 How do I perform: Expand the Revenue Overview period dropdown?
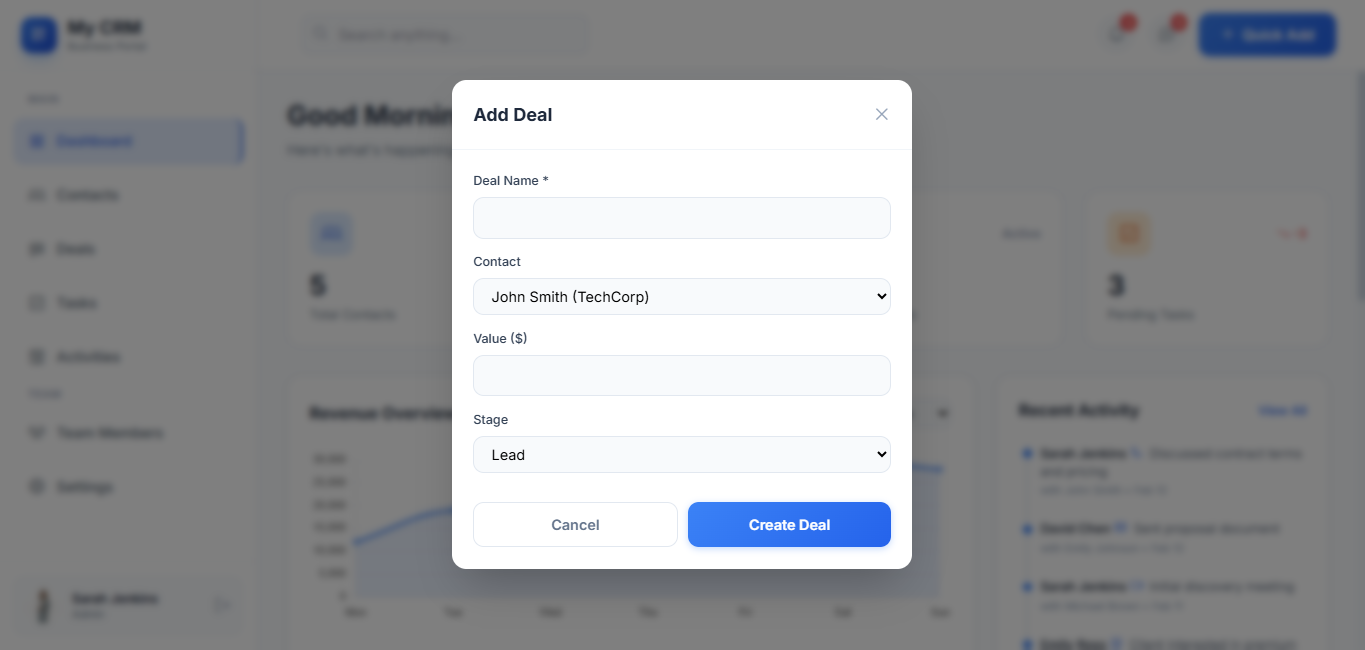941,413
